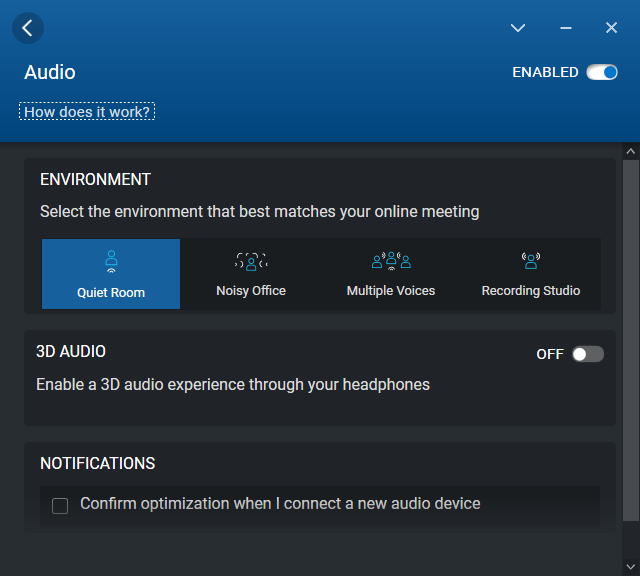Image resolution: width=640 pixels, height=576 pixels.
Task: Click the vertical scrollbar thumb
Action: point(630,340)
